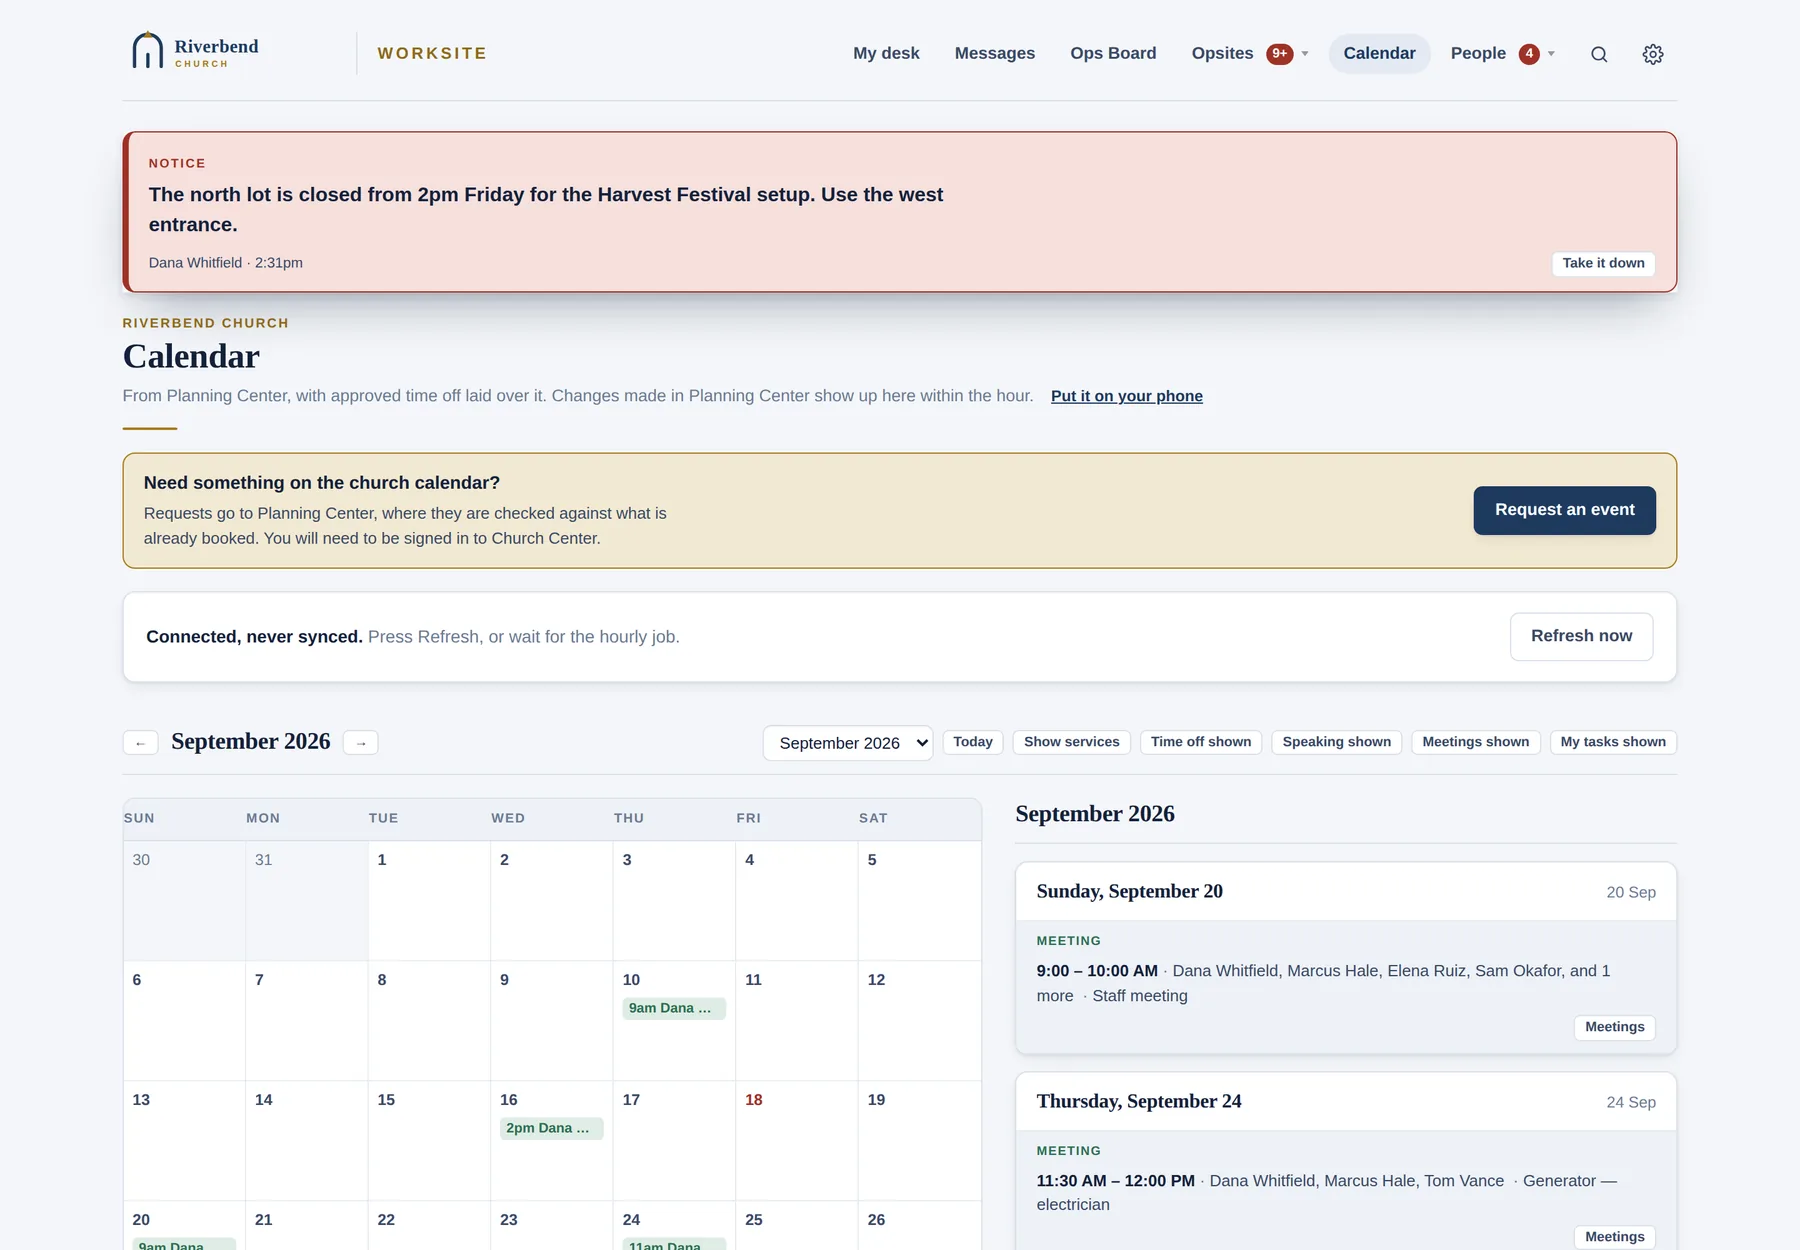The height and width of the screenshot is (1250, 1800).
Task: Select day 31 of previous month
Action: pyautogui.click(x=307, y=900)
